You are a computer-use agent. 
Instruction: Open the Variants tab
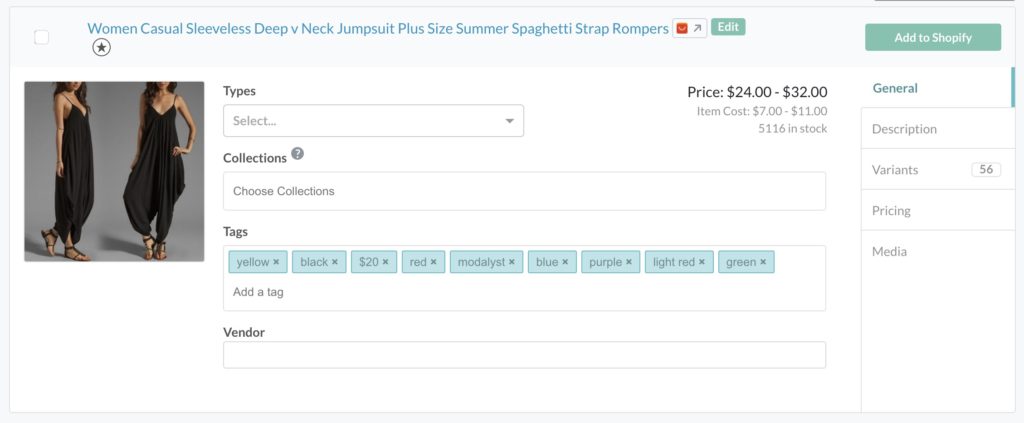pos(895,170)
